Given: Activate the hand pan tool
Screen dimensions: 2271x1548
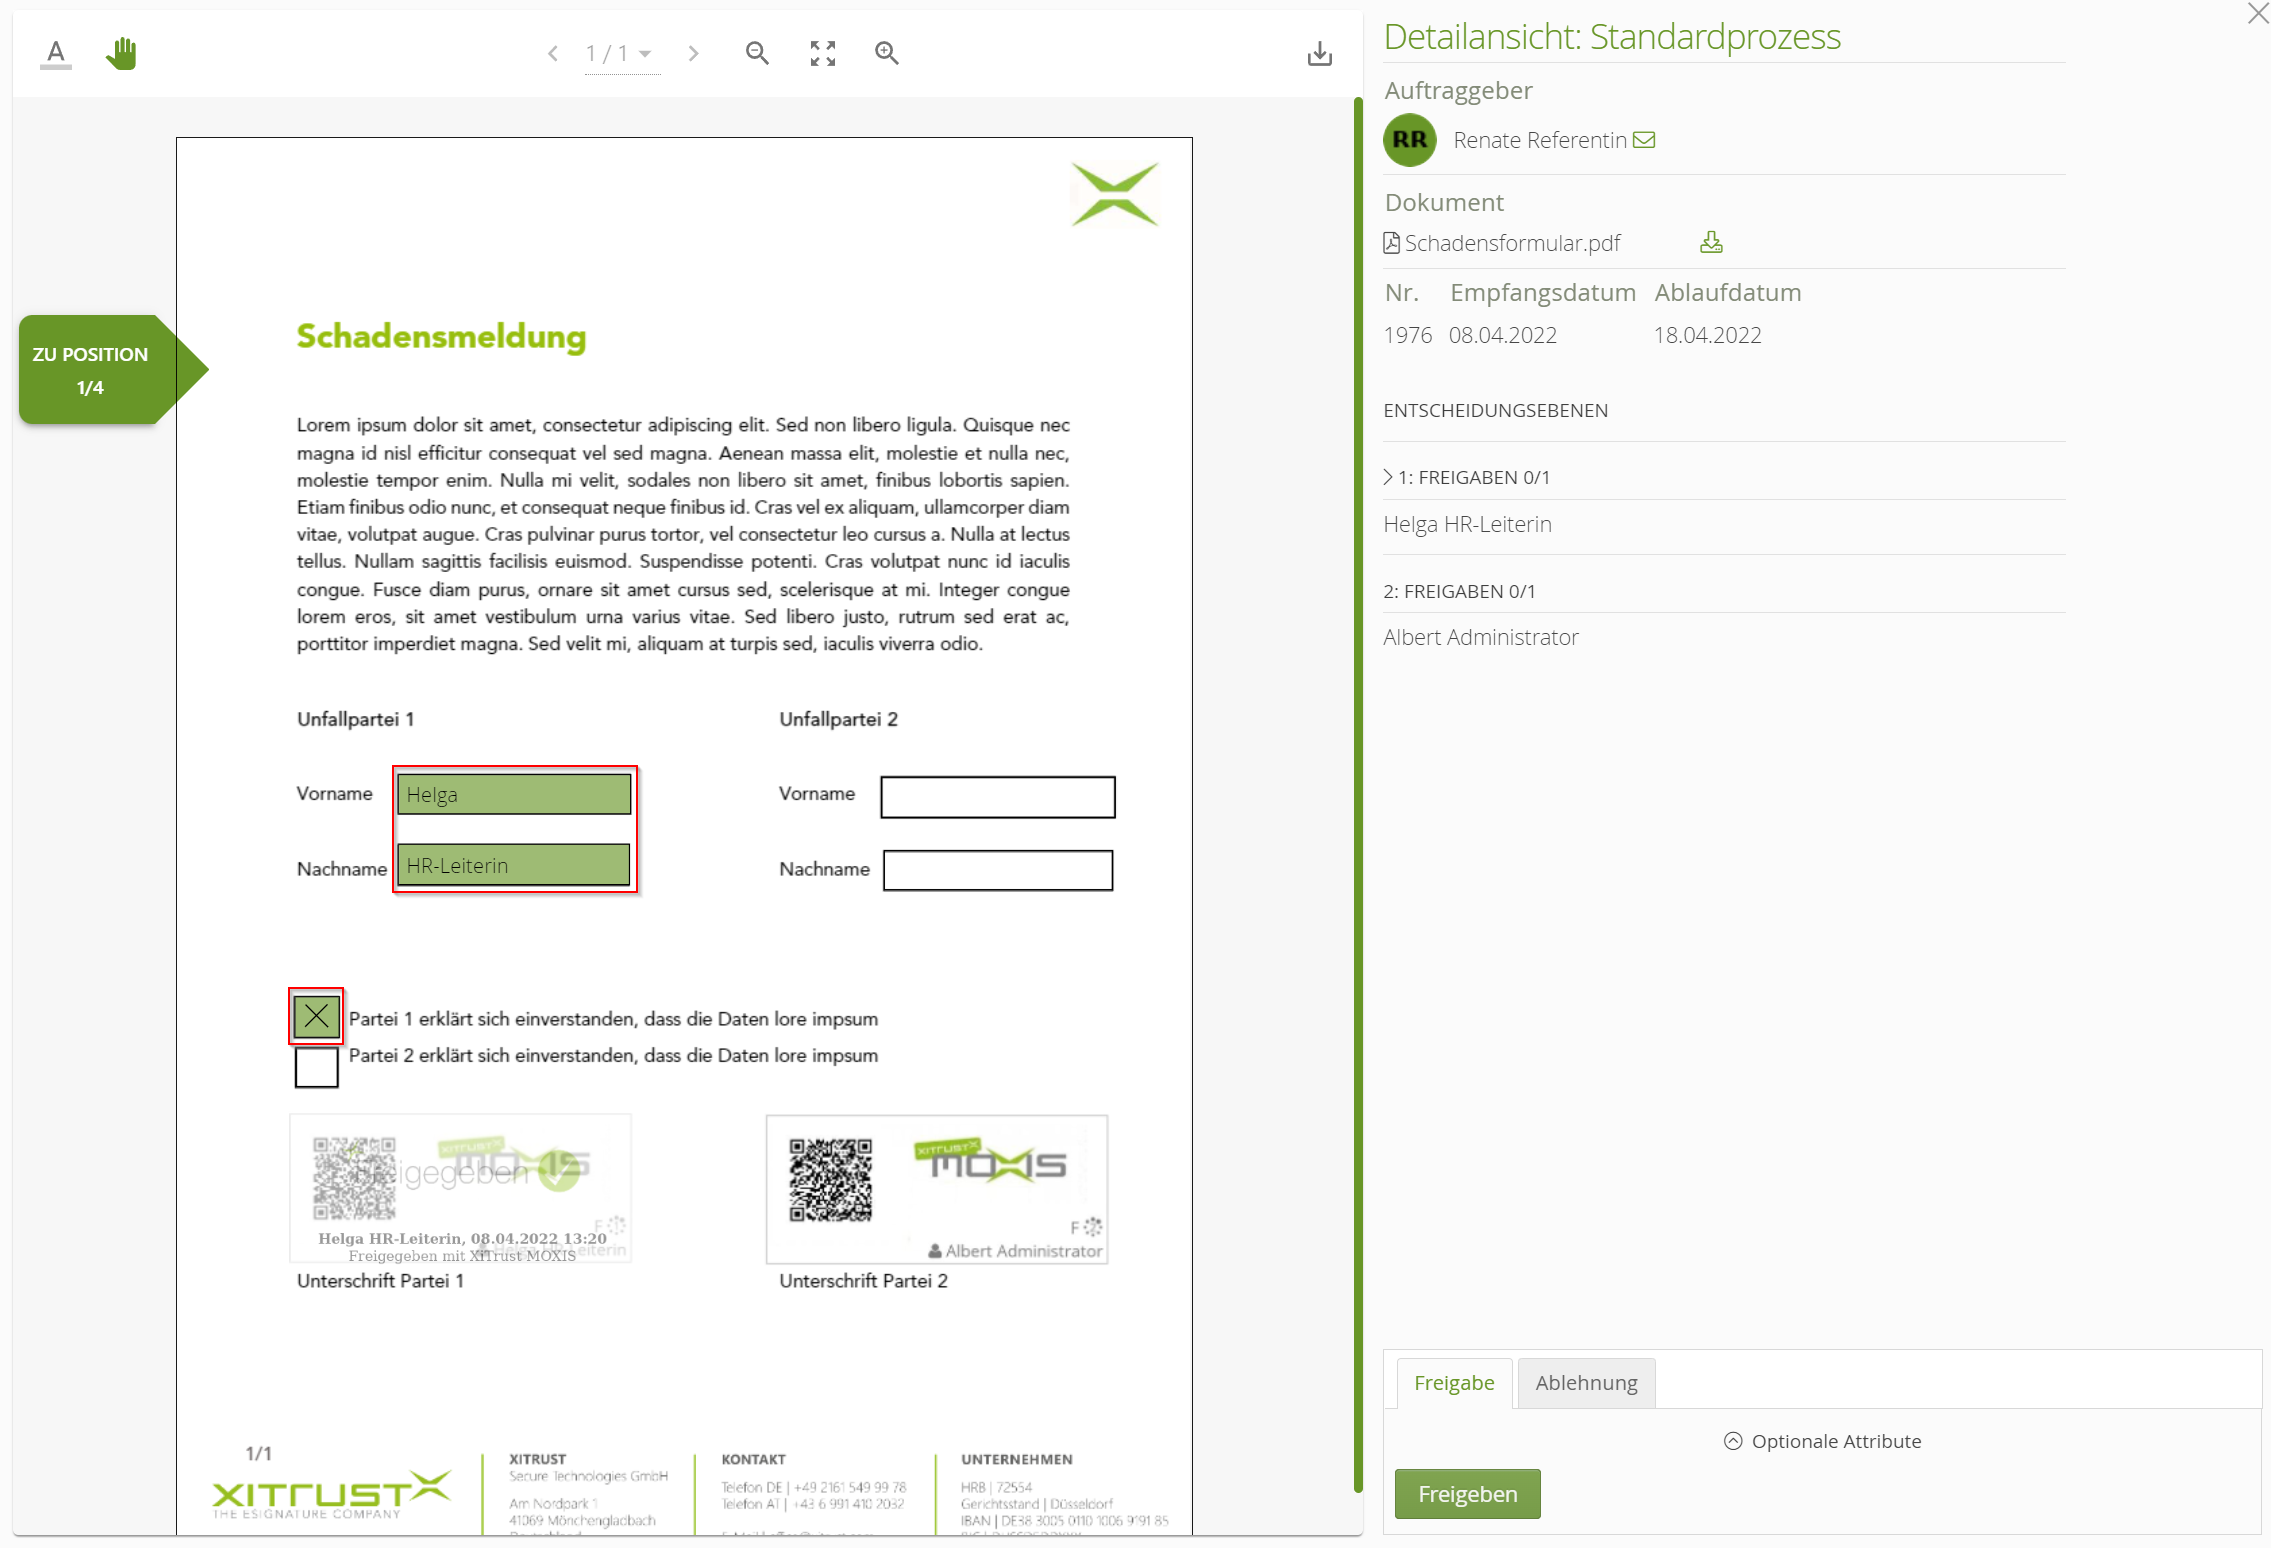Looking at the screenshot, I should click(121, 52).
